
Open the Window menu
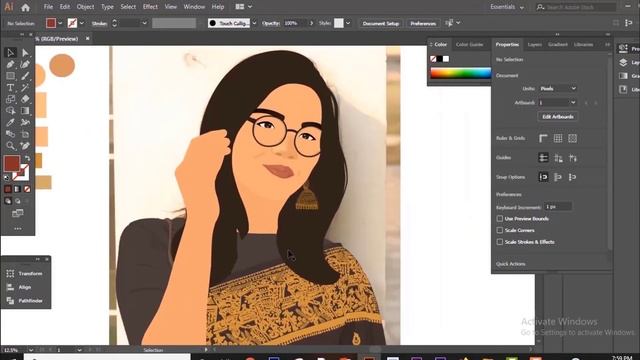(194, 7)
